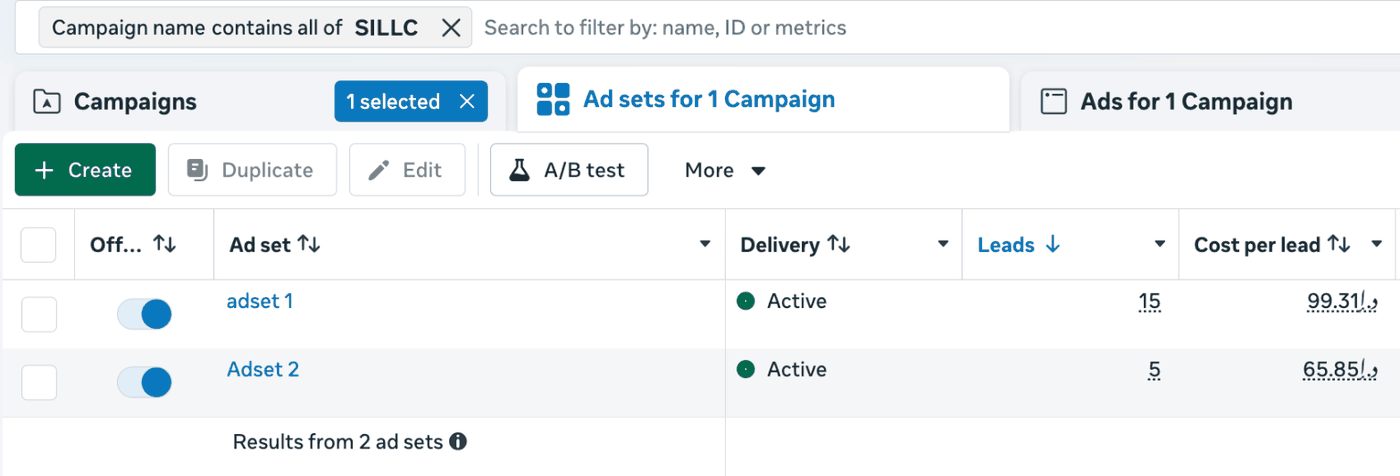Click the Duplicate button
This screenshot has height=476, width=1400.
point(252,170)
